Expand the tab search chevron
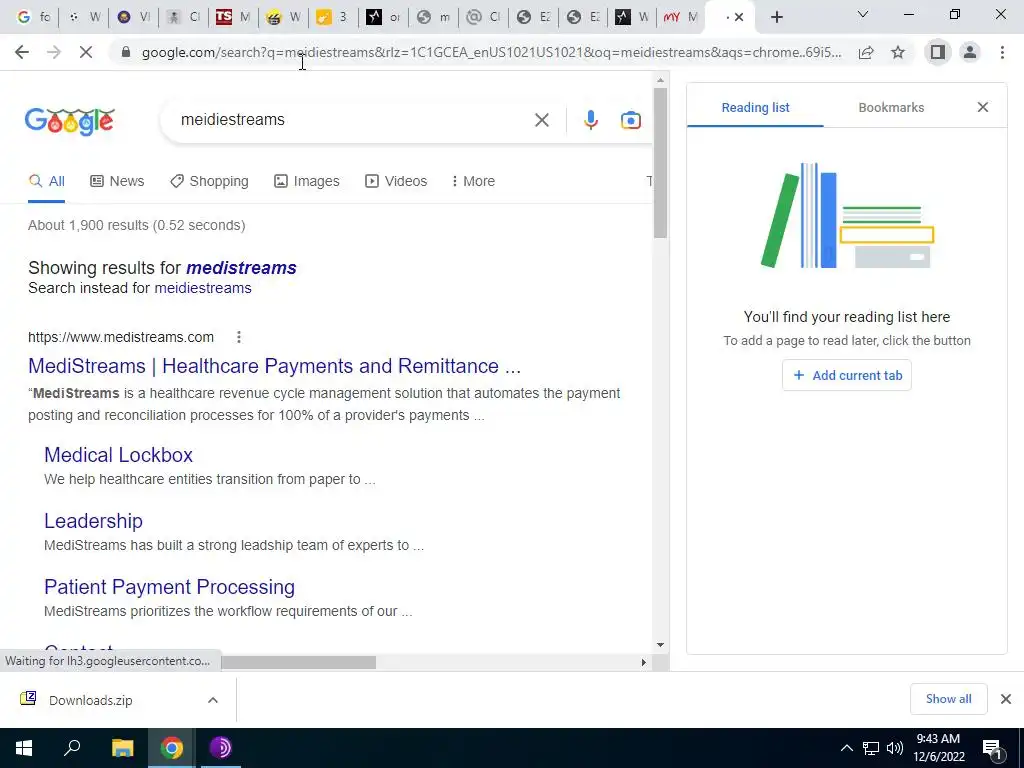The height and width of the screenshot is (768, 1024). pos(863,14)
